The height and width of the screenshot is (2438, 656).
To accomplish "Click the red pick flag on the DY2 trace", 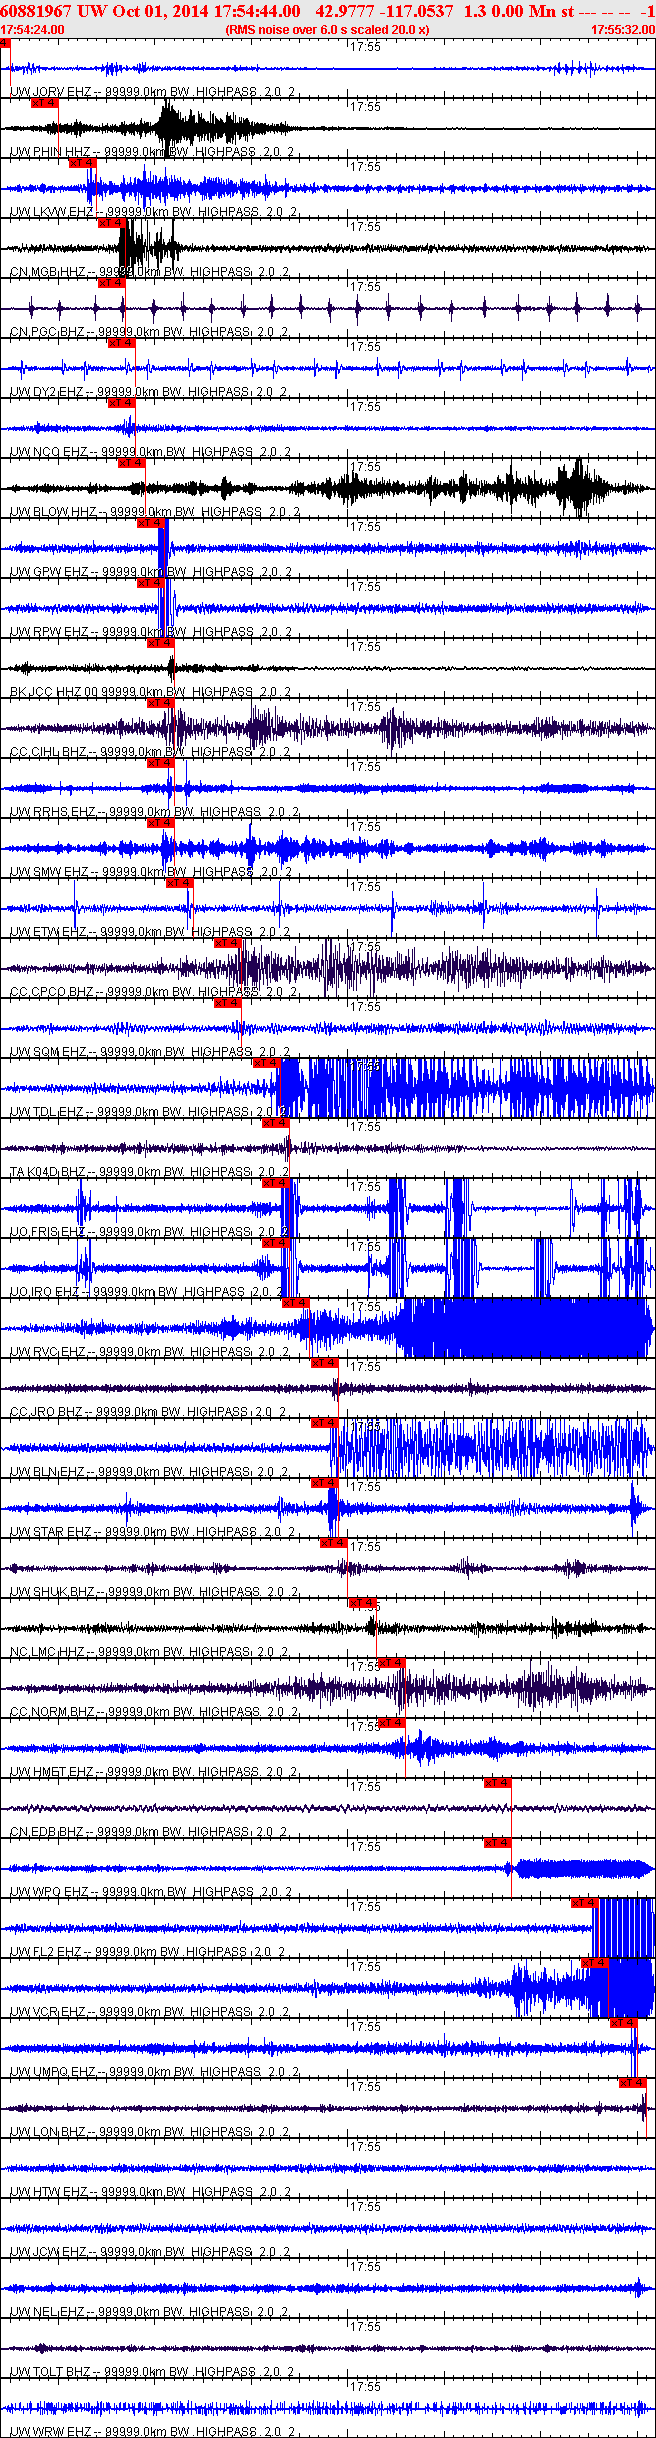I will point(121,343).
